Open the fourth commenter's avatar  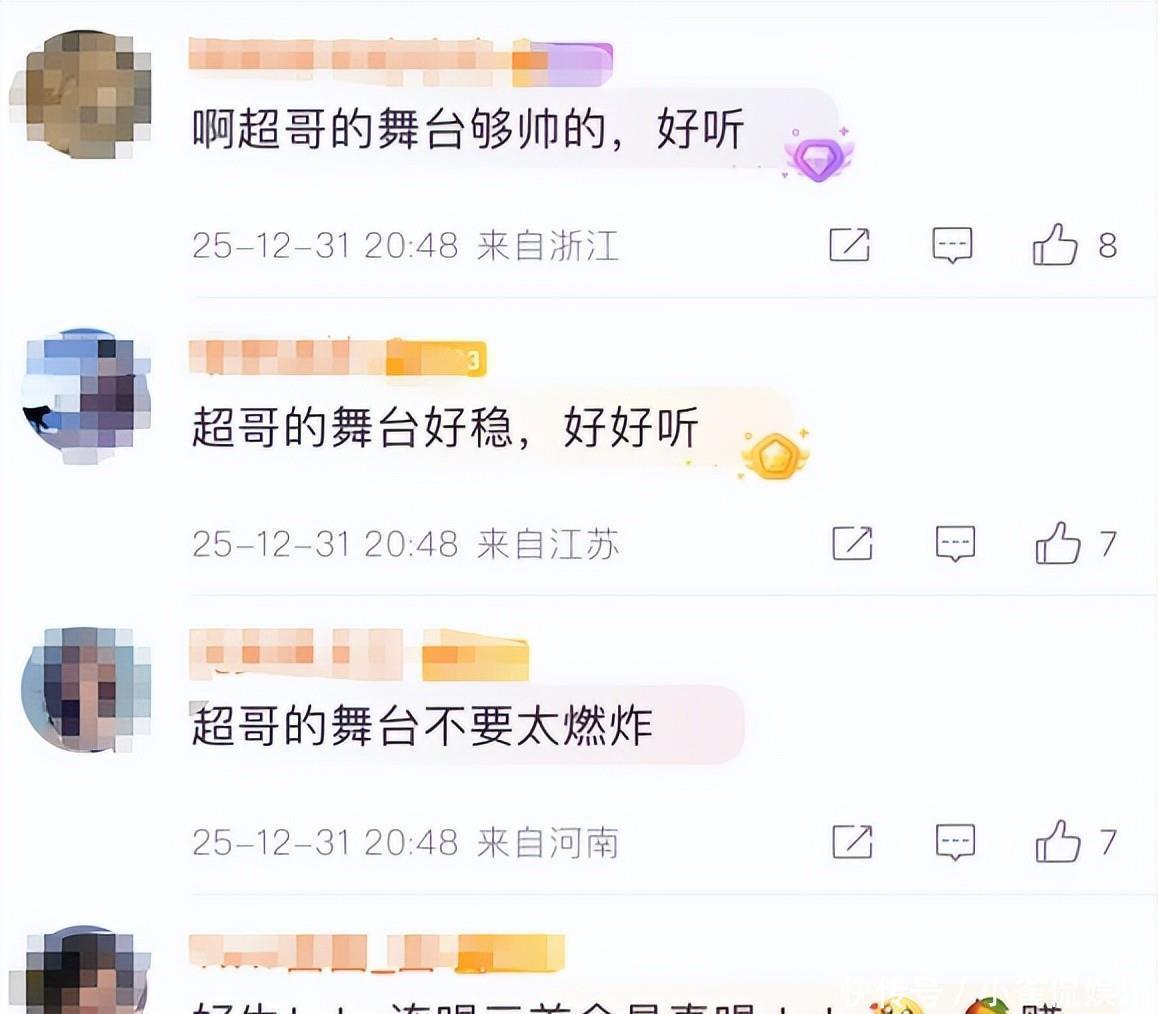coord(87,970)
